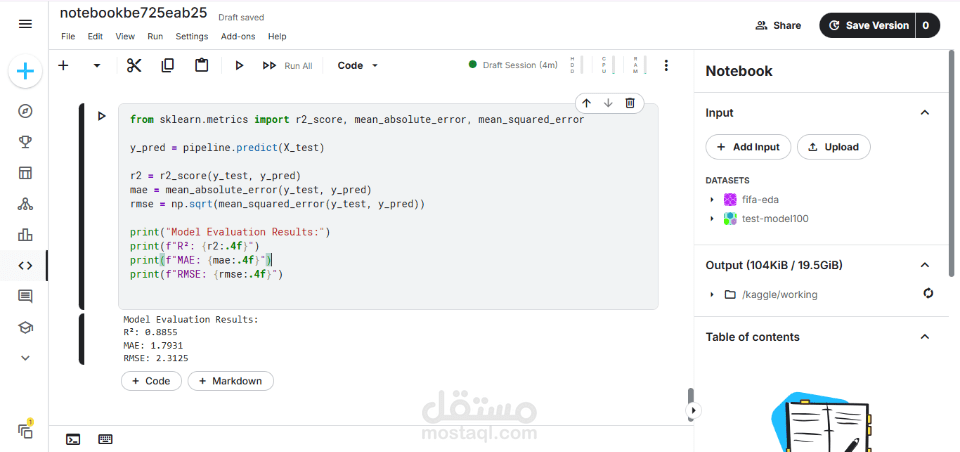This screenshot has height=452, width=960.
Task: Open the keyboard shortcuts icon
Action: point(105,439)
